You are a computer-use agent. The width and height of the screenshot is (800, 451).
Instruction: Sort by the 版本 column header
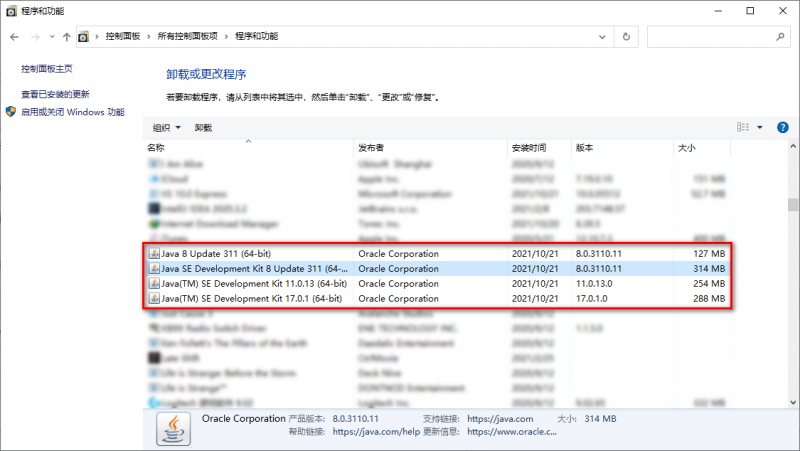pyautogui.click(x=622, y=147)
